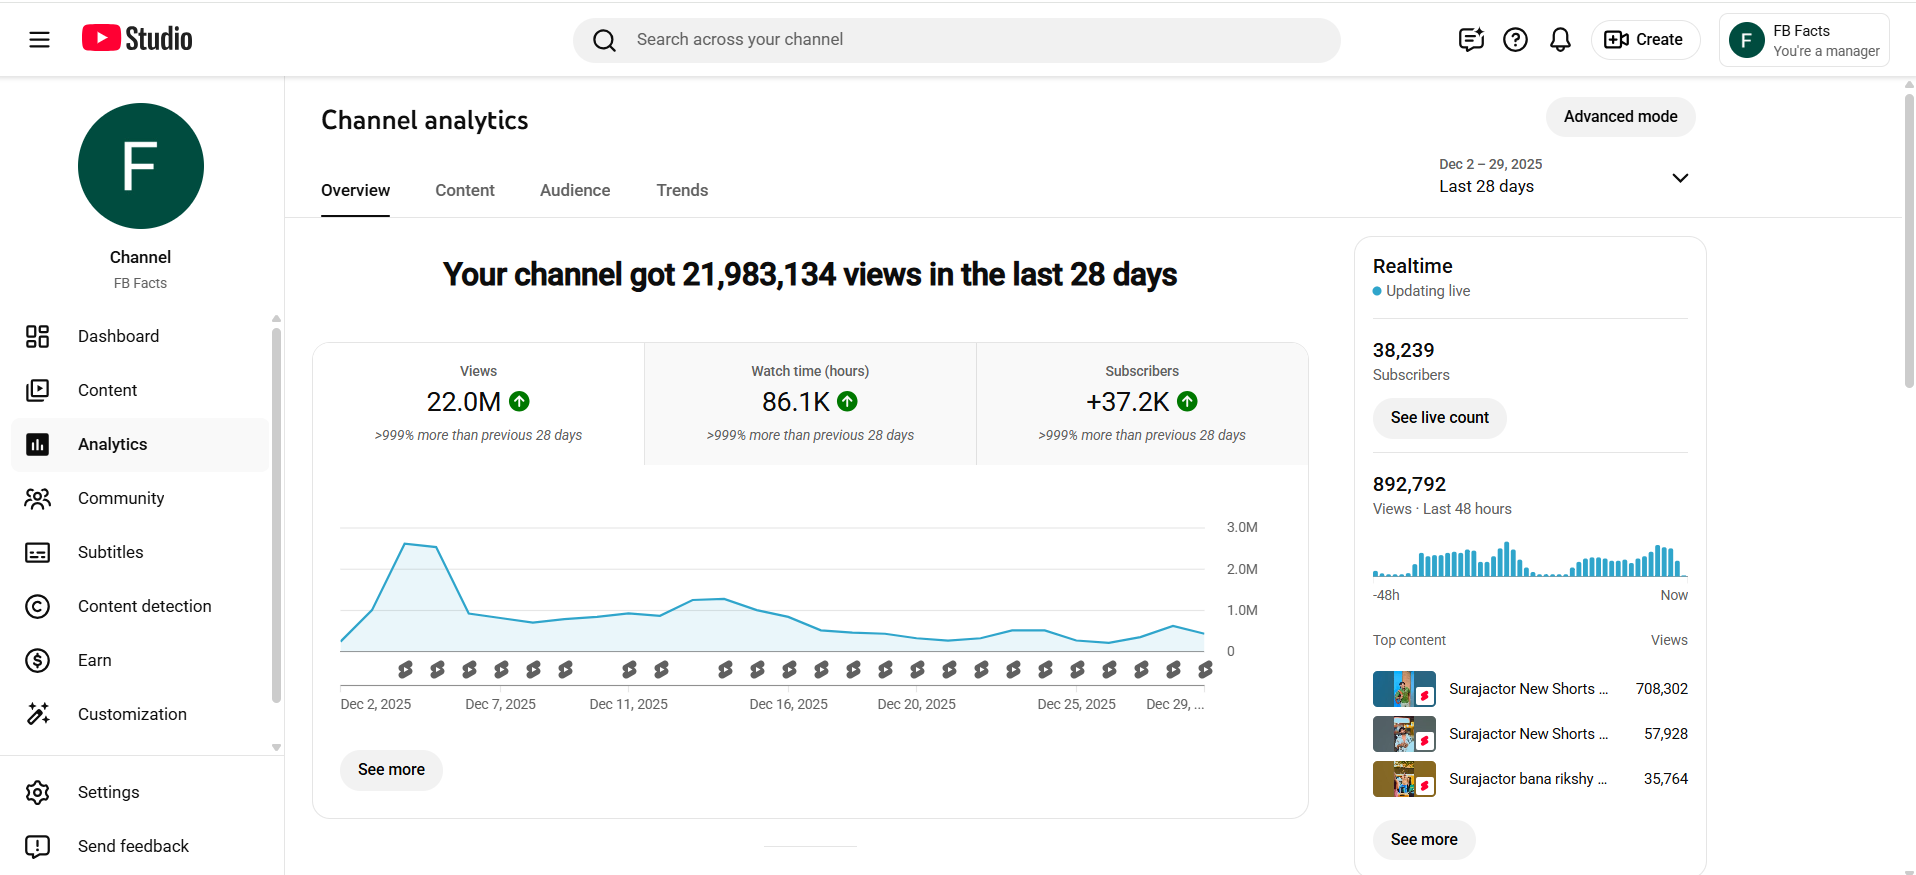Image resolution: width=1916 pixels, height=875 pixels.
Task: Click the Create button
Action: tap(1644, 40)
